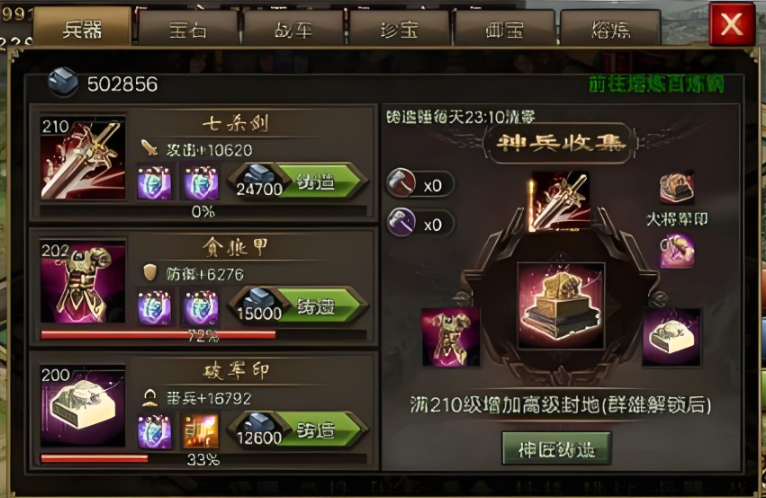Click the purple hammer x0 icon
Image resolution: width=766 pixels, height=498 pixels.
tap(401, 222)
